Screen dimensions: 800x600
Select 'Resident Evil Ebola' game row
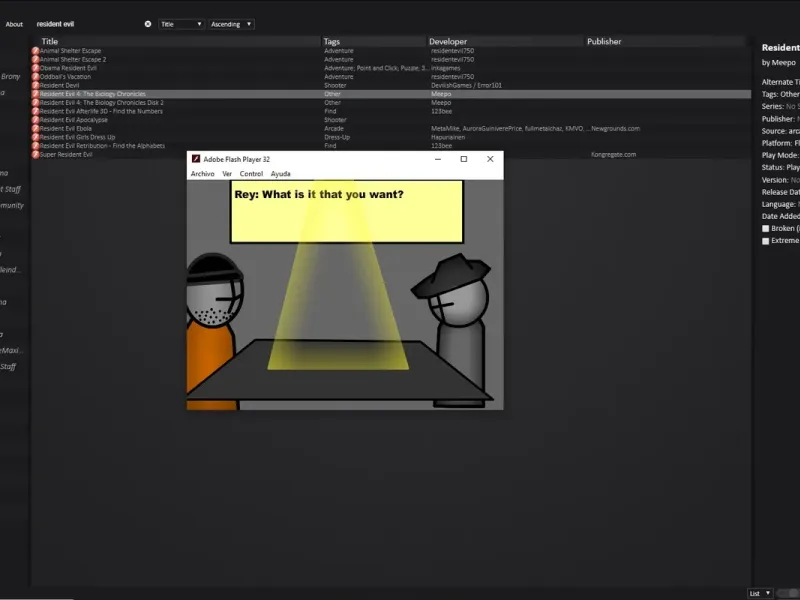[x=391, y=129]
